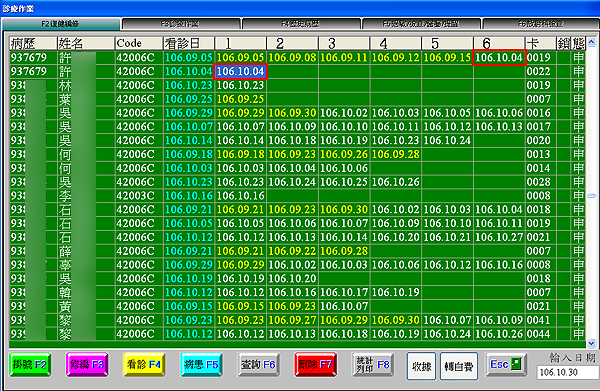Click the 轉自費 button
The image size is (600, 391).
tap(459, 367)
